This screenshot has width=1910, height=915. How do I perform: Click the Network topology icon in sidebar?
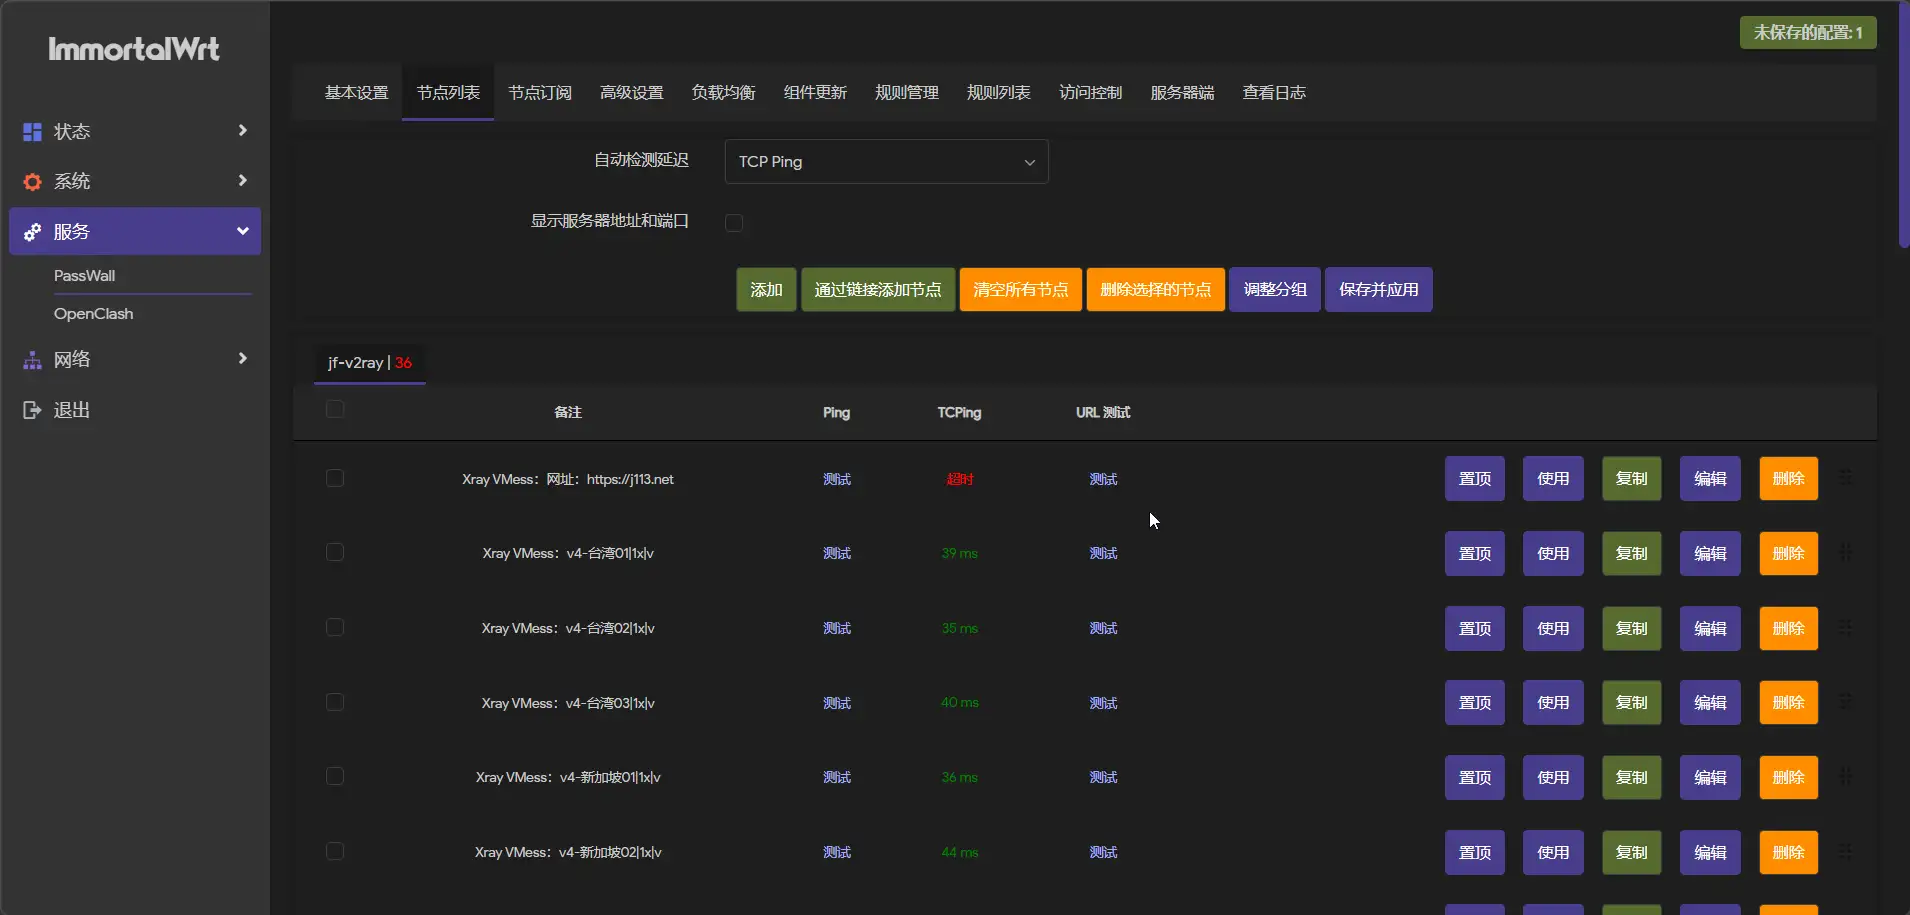pyautogui.click(x=32, y=360)
